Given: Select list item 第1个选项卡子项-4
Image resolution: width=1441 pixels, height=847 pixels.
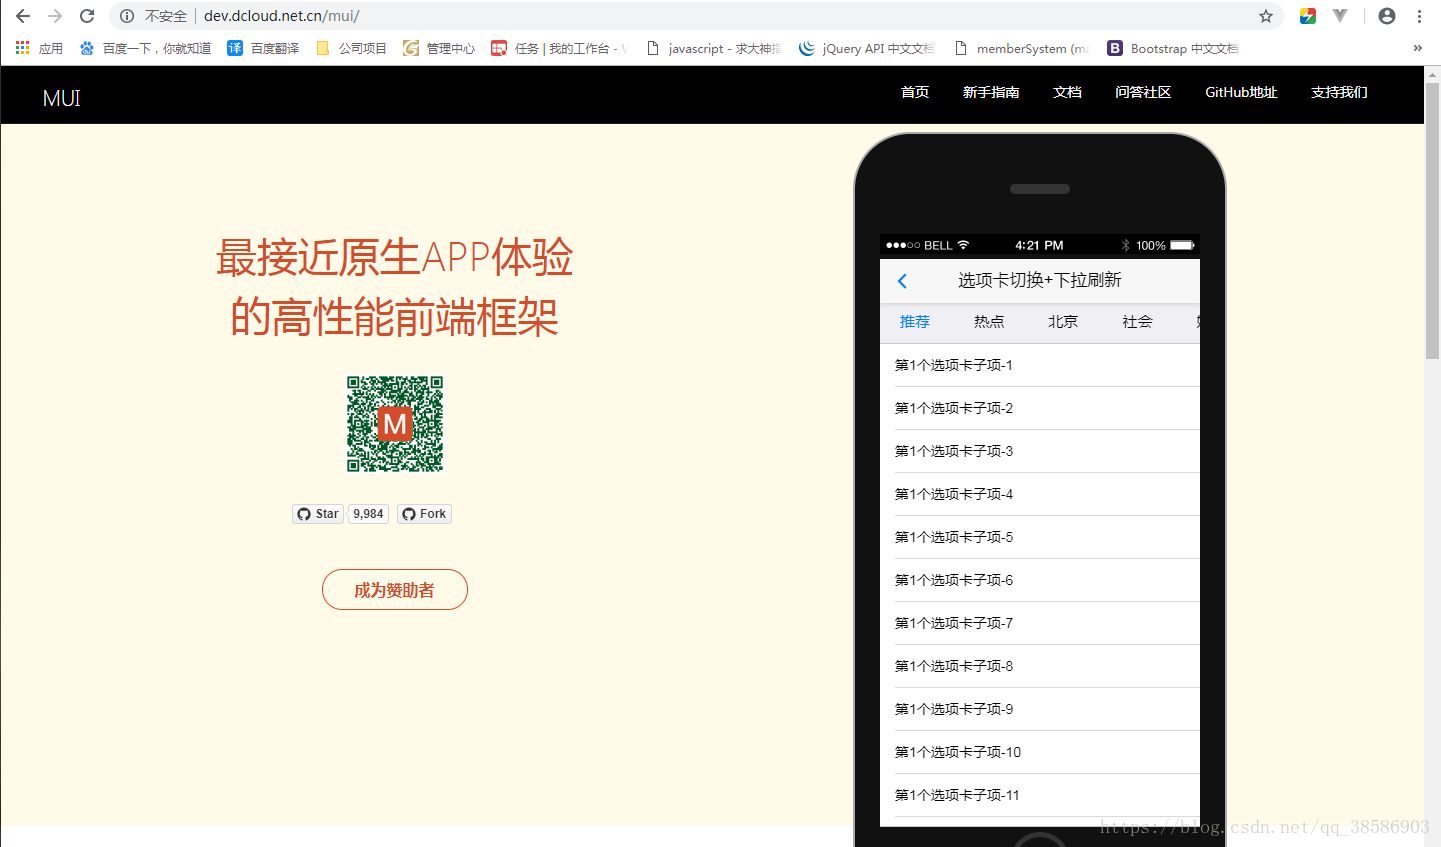Looking at the screenshot, I should (x=1040, y=494).
